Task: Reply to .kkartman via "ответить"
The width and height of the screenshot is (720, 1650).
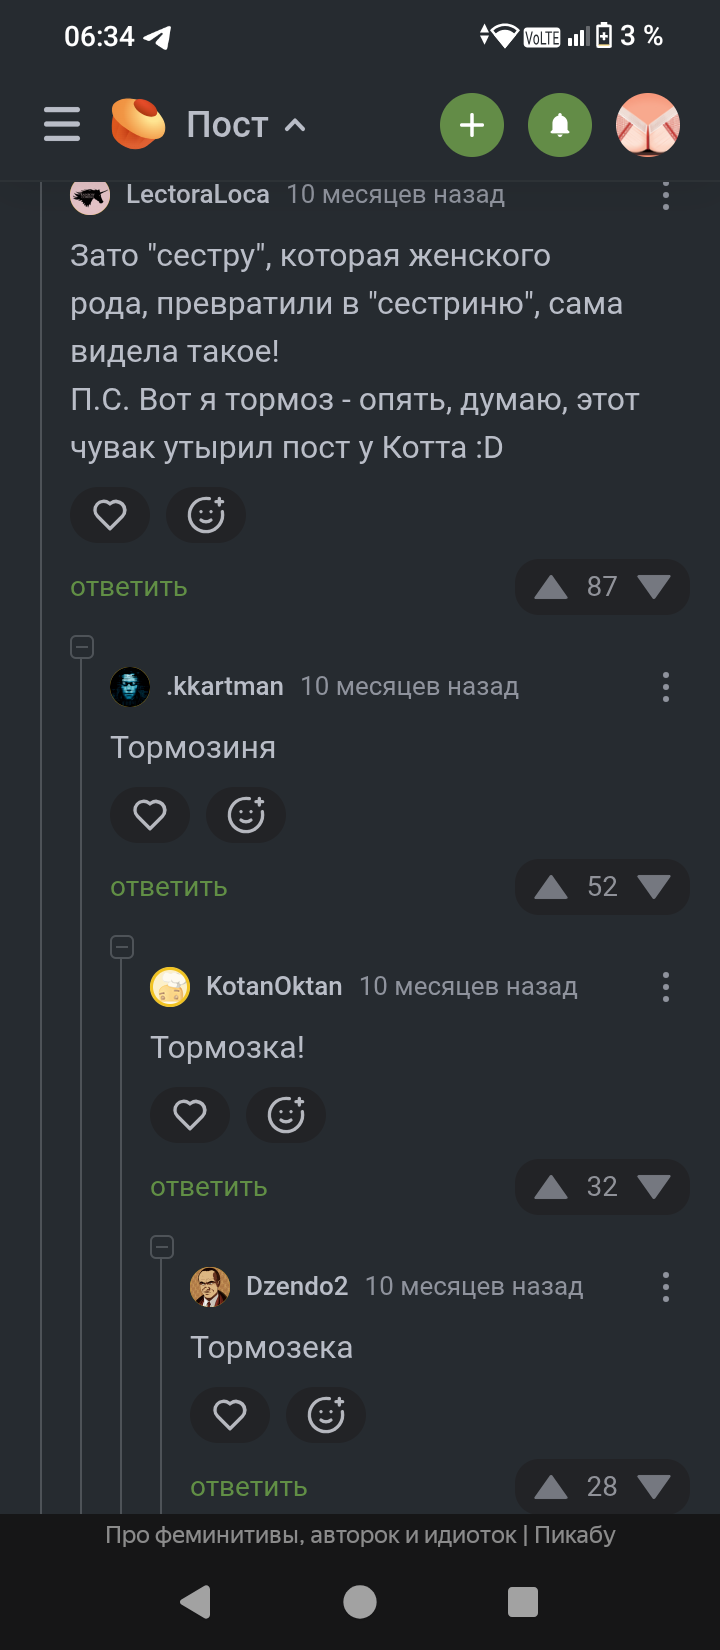Action: [x=169, y=887]
